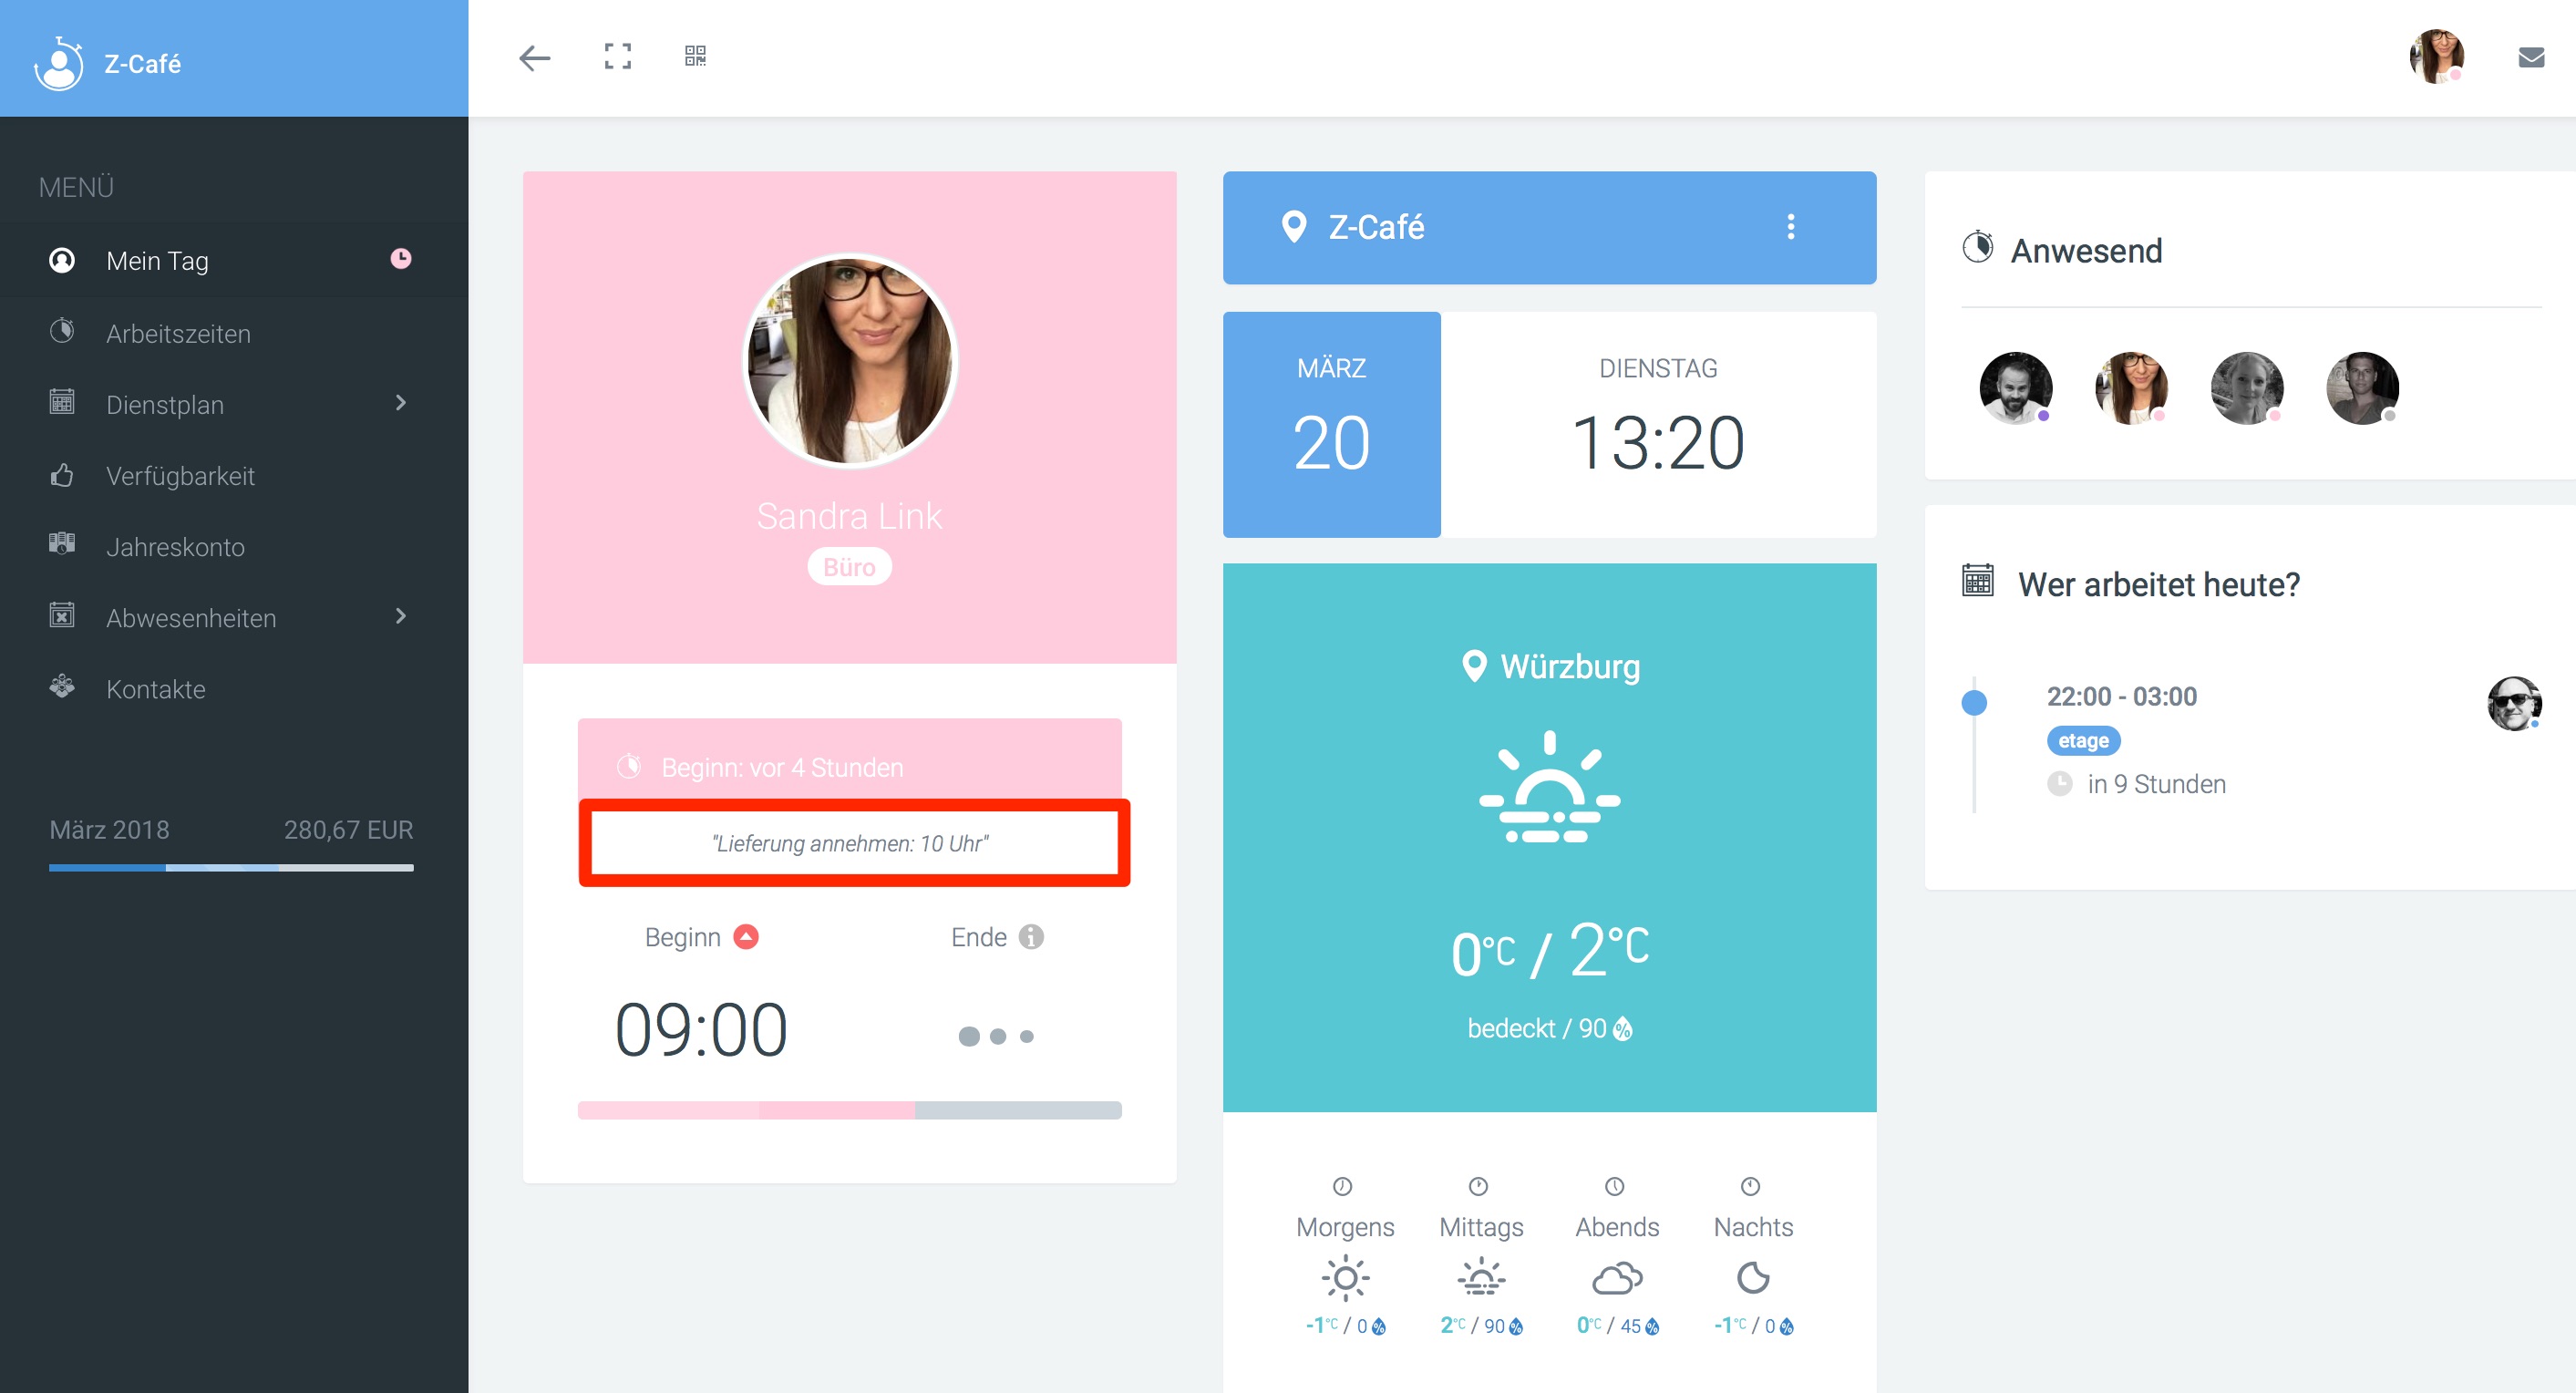Click Kontakte icon in sidebar

tap(62, 686)
